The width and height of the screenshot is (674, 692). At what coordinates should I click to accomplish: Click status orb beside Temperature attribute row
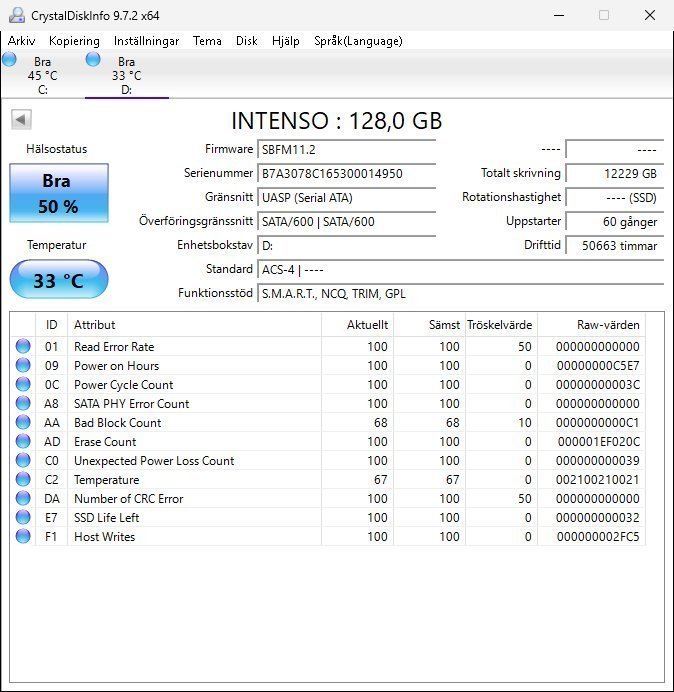tap(23, 480)
